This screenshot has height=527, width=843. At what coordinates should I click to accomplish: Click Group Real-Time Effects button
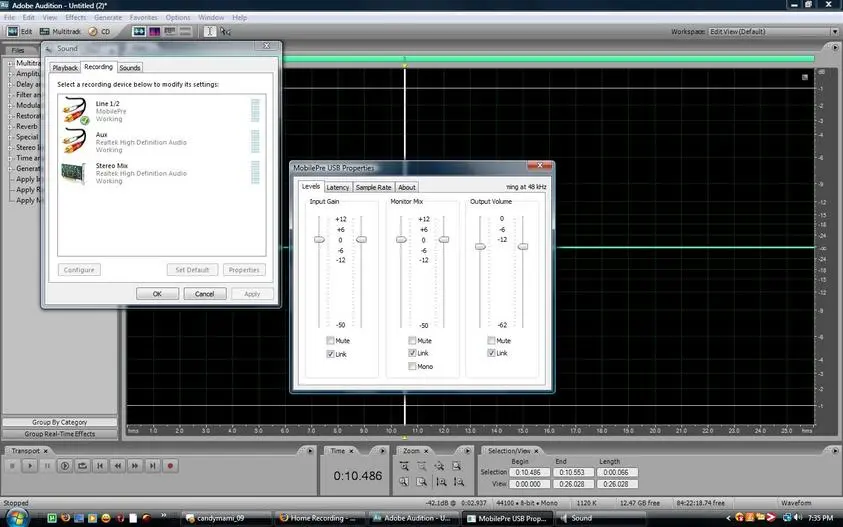tap(60, 433)
